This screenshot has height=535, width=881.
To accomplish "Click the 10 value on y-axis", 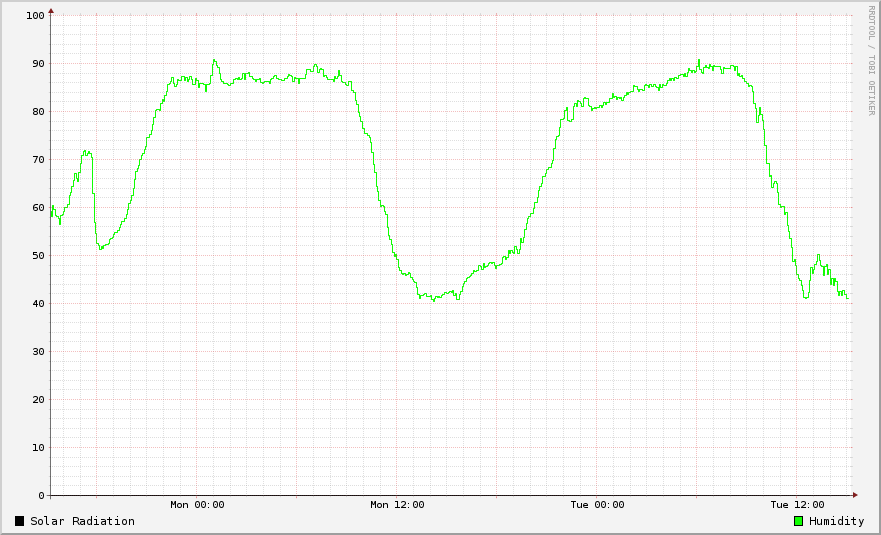I will click(x=38, y=448).
